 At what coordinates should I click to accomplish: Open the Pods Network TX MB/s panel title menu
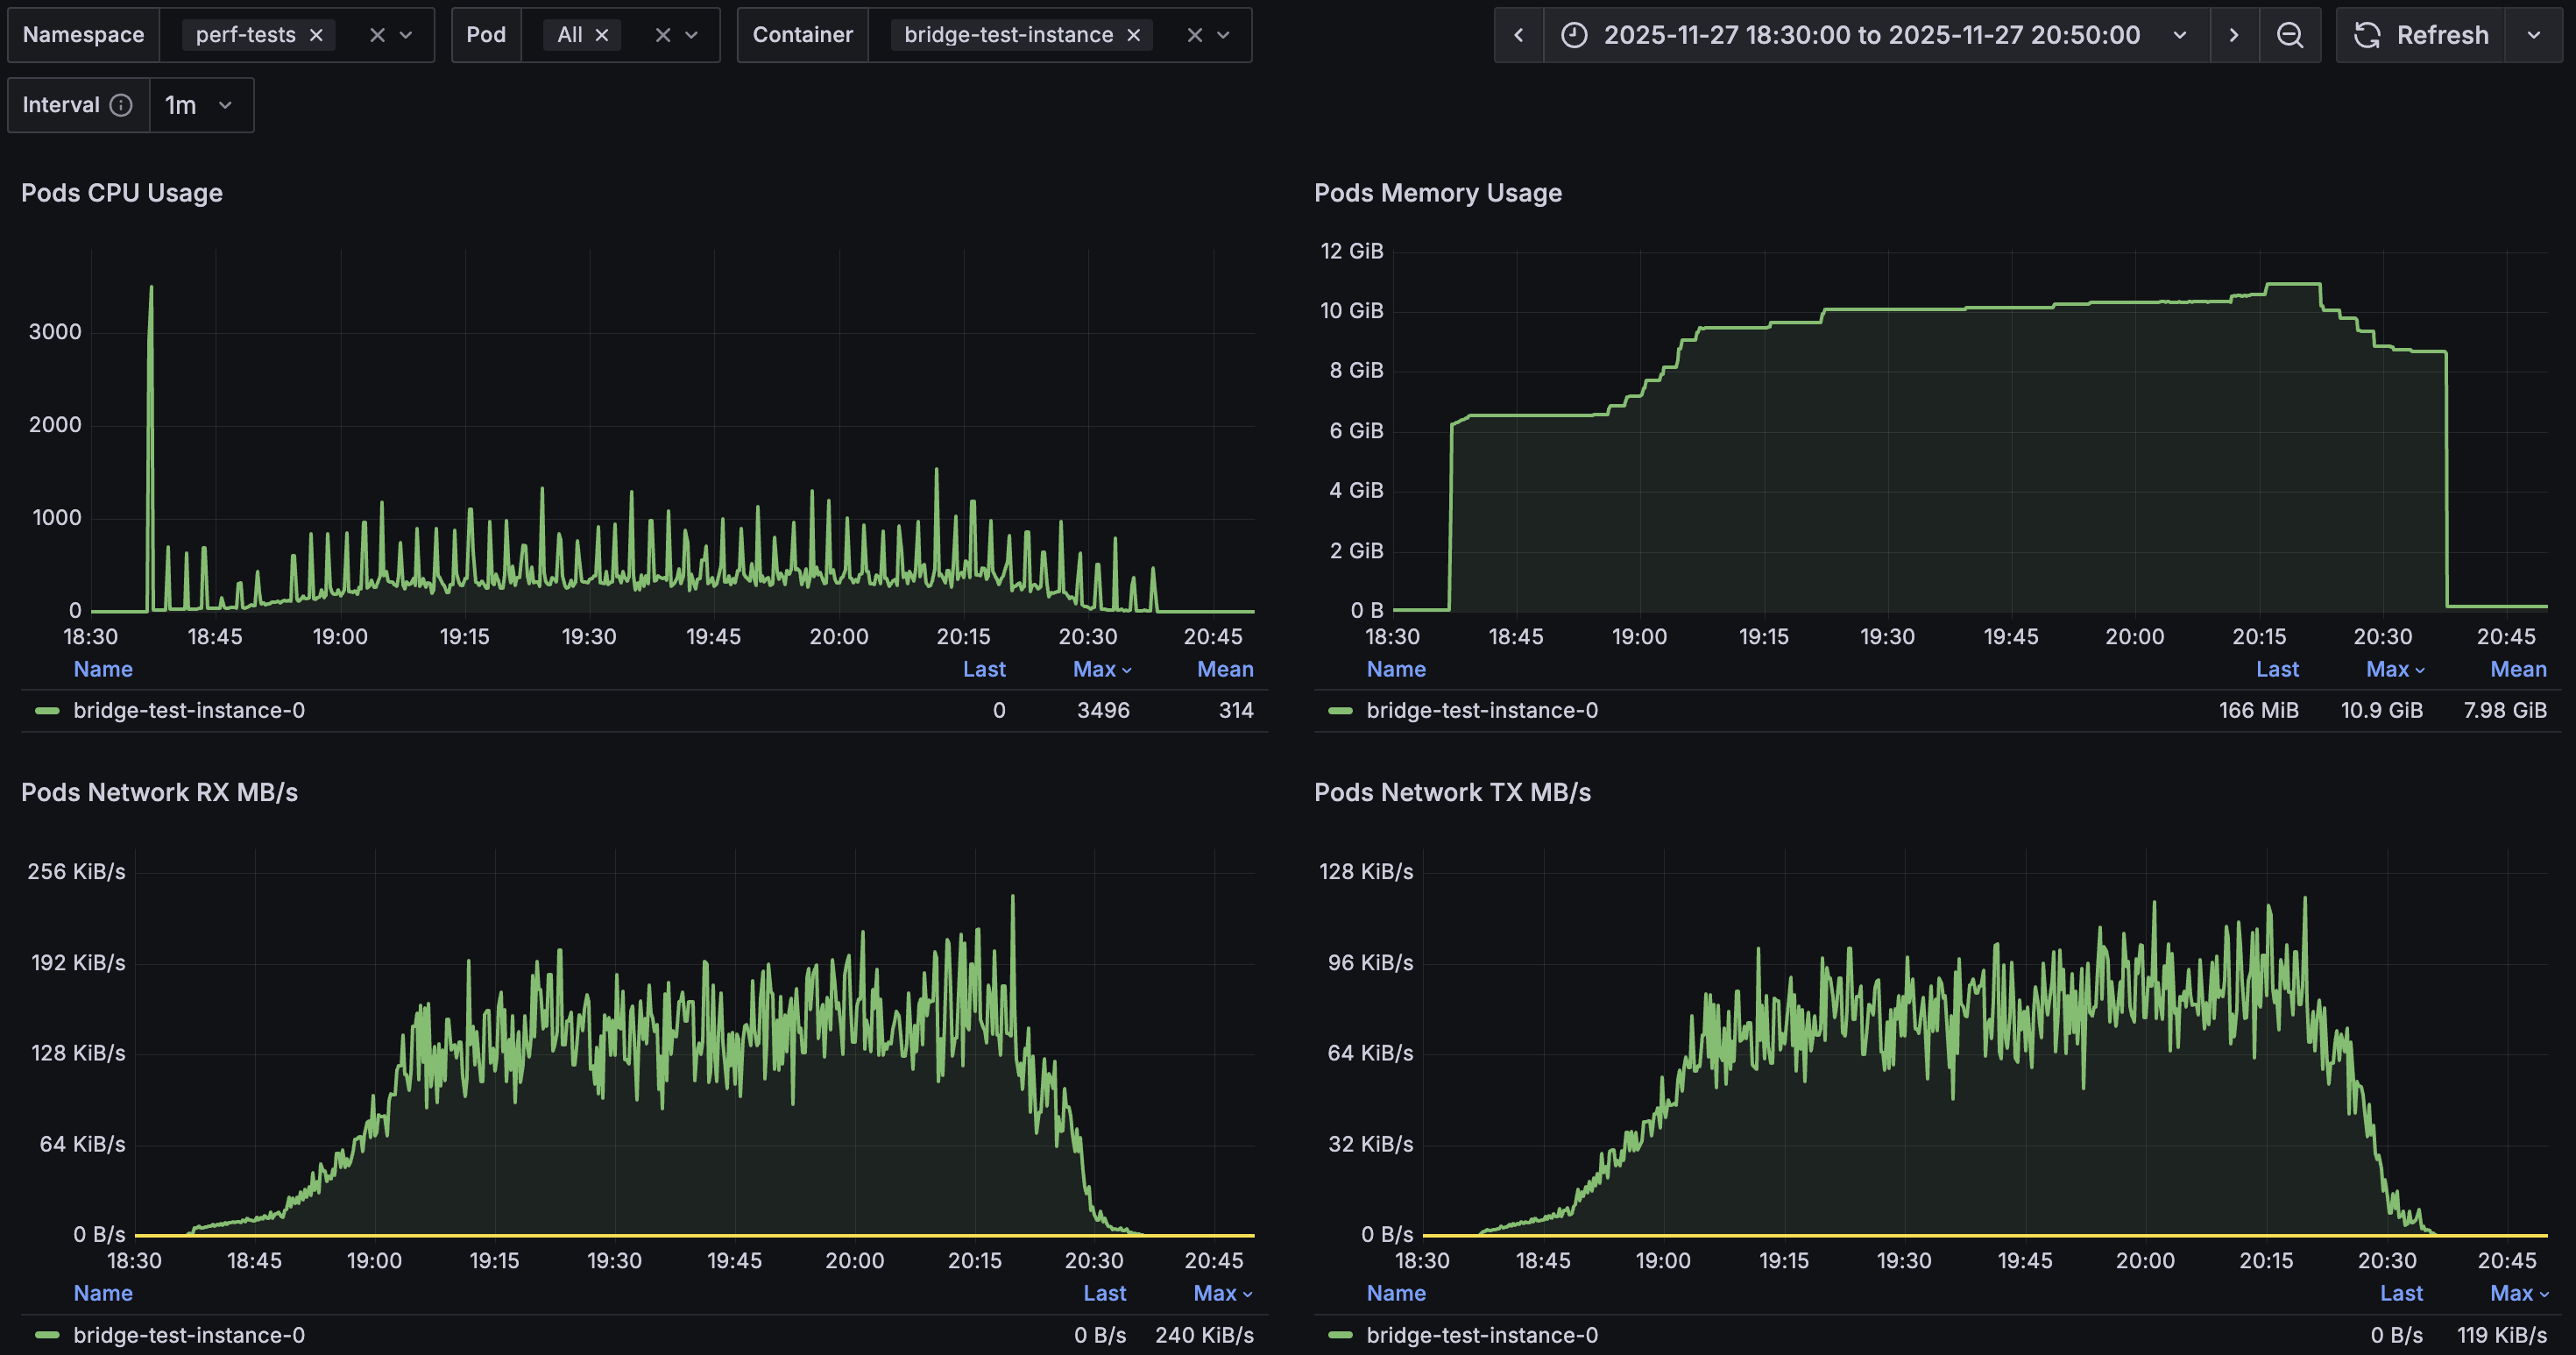click(1452, 792)
